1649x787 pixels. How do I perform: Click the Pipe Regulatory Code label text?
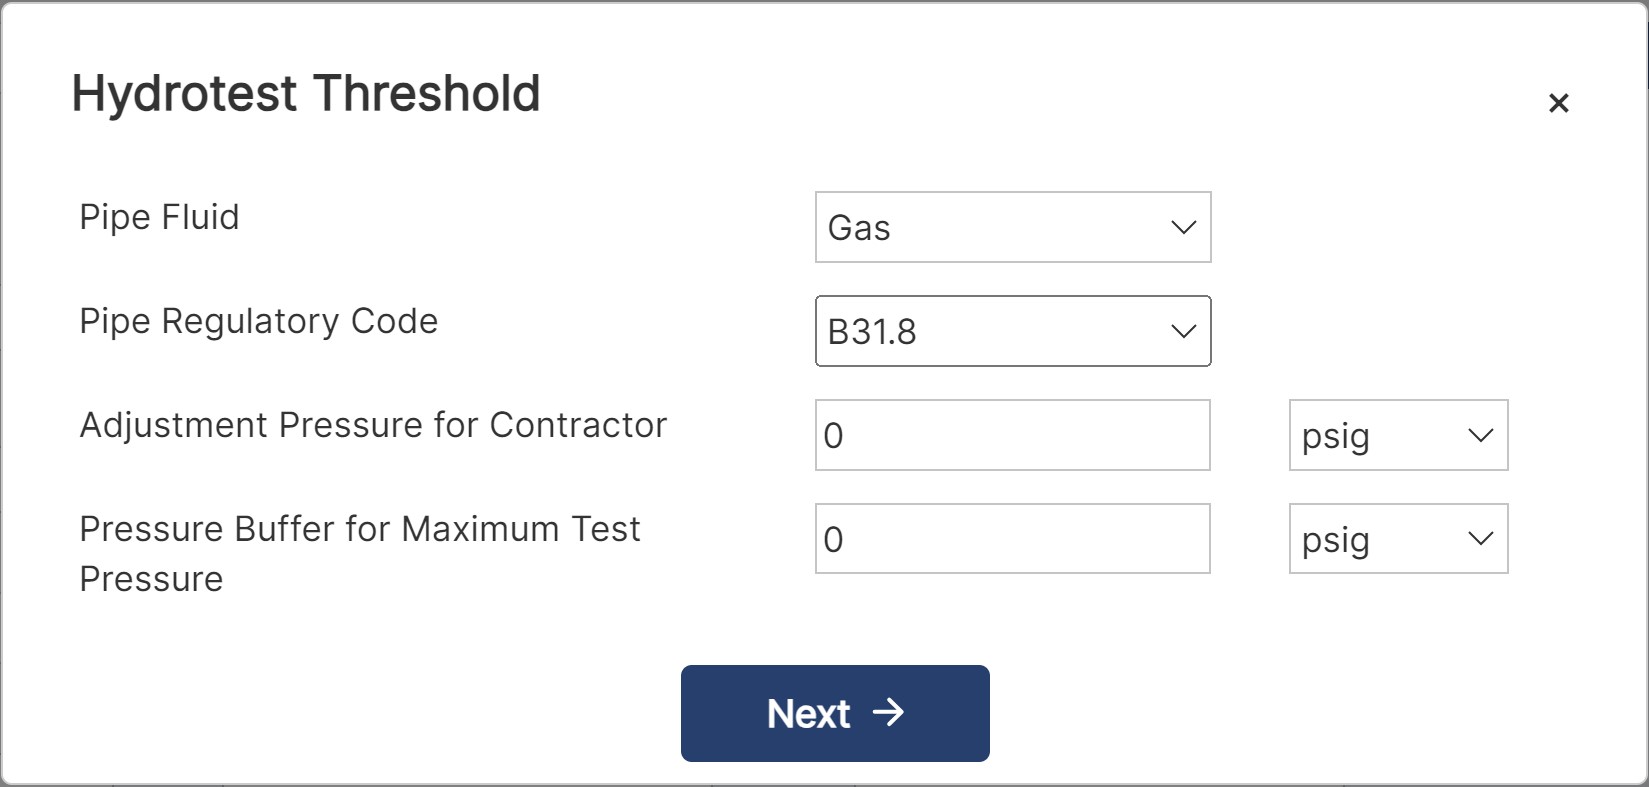258,322
